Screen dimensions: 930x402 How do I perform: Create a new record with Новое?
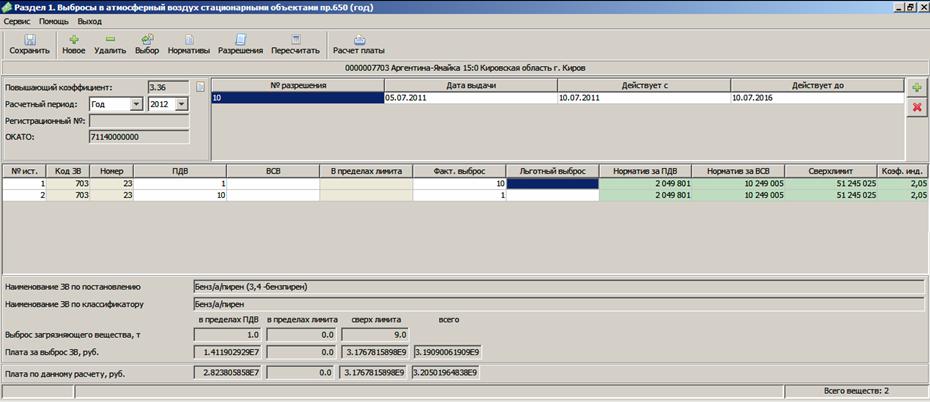pos(73,43)
